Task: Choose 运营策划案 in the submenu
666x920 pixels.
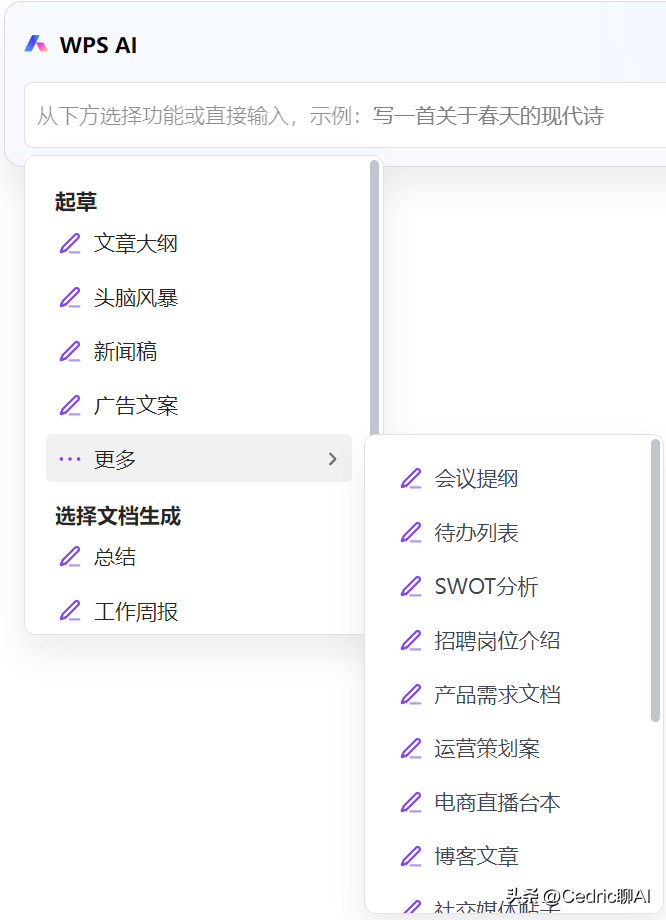Action: point(486,749)
